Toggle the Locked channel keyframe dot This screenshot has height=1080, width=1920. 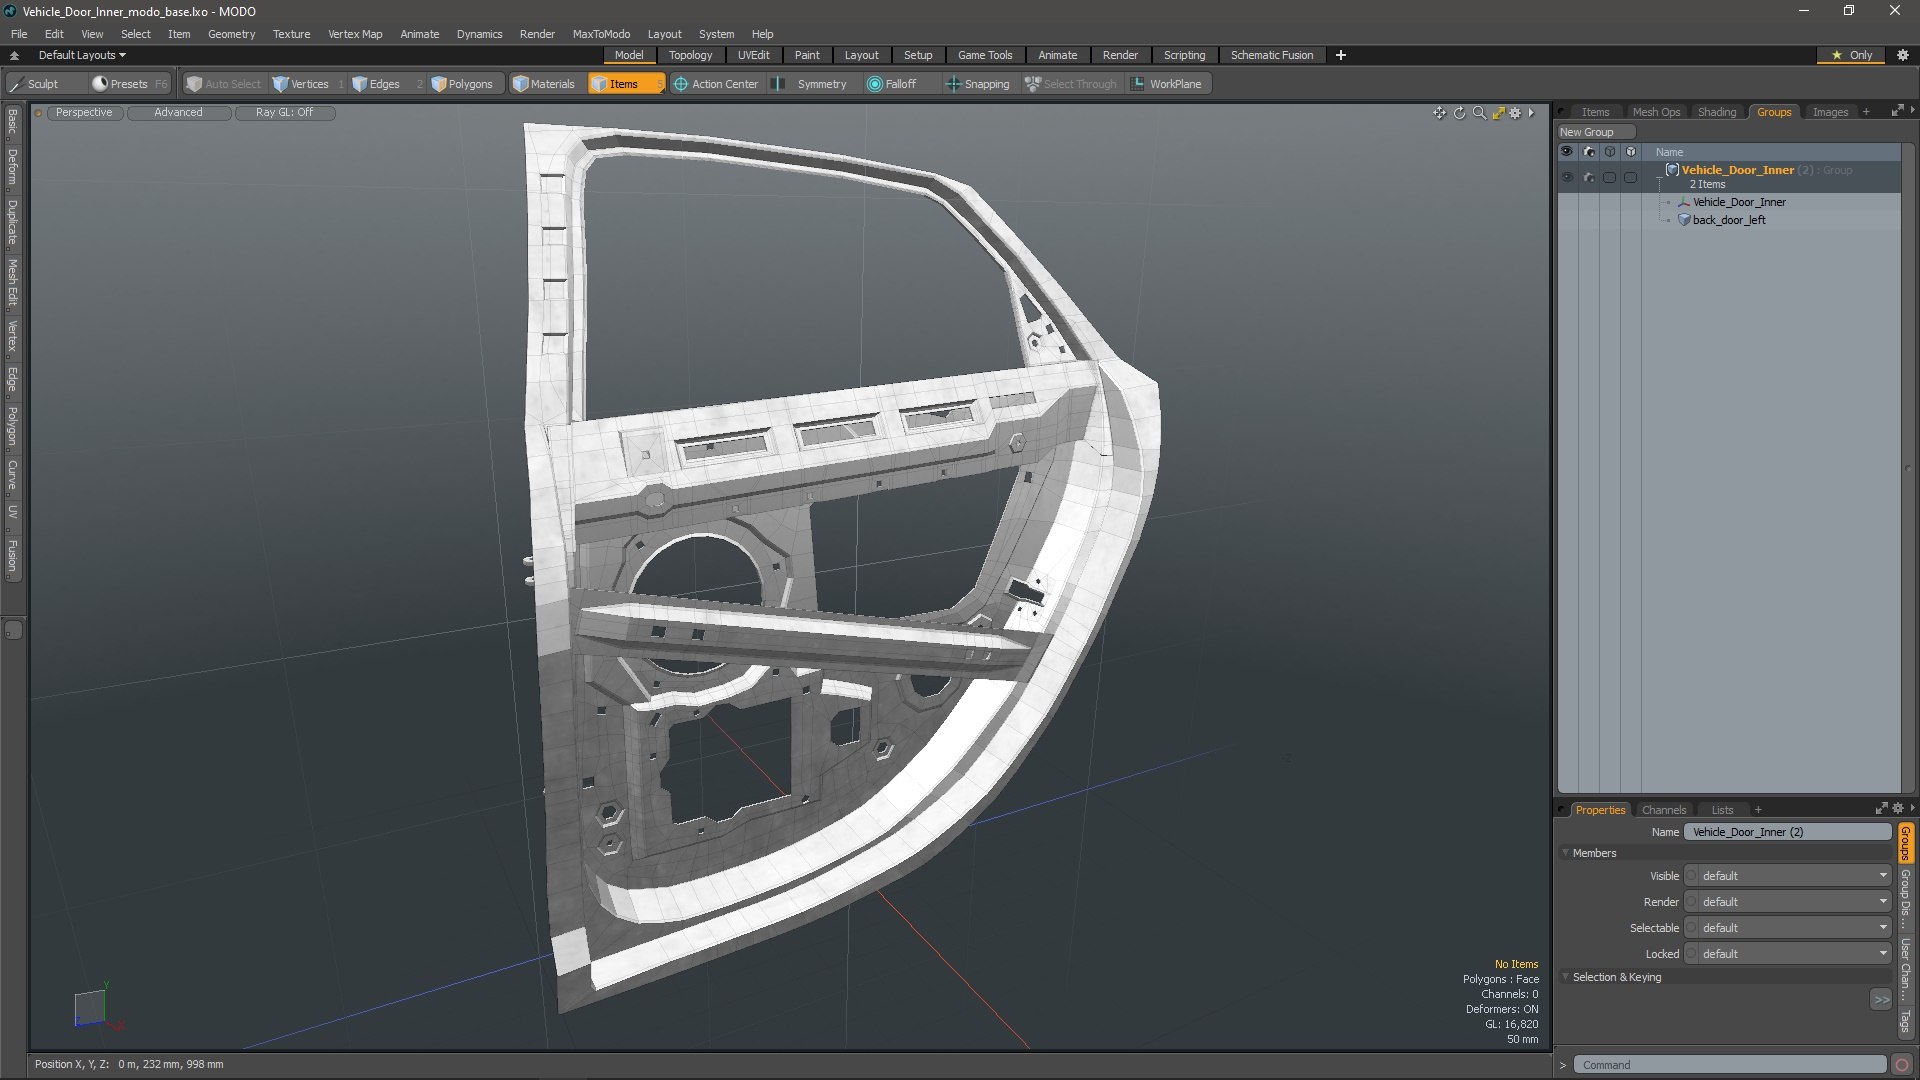tap(1692, 954)
